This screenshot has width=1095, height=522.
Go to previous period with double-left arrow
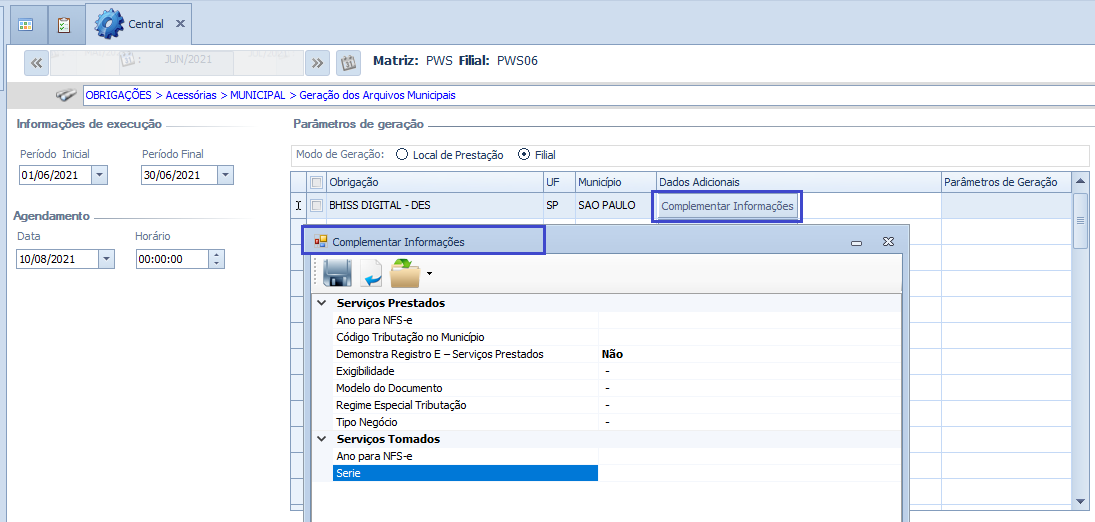[x=36, y=62]
